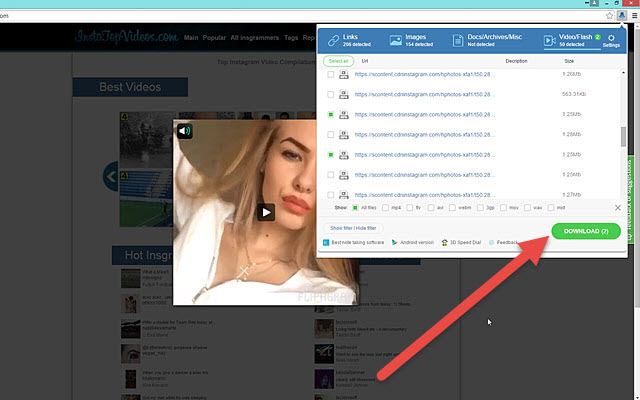The width and height of the screenshot is (640, 400).
Task: Click the Select all button
Action: tap(338, 61)
